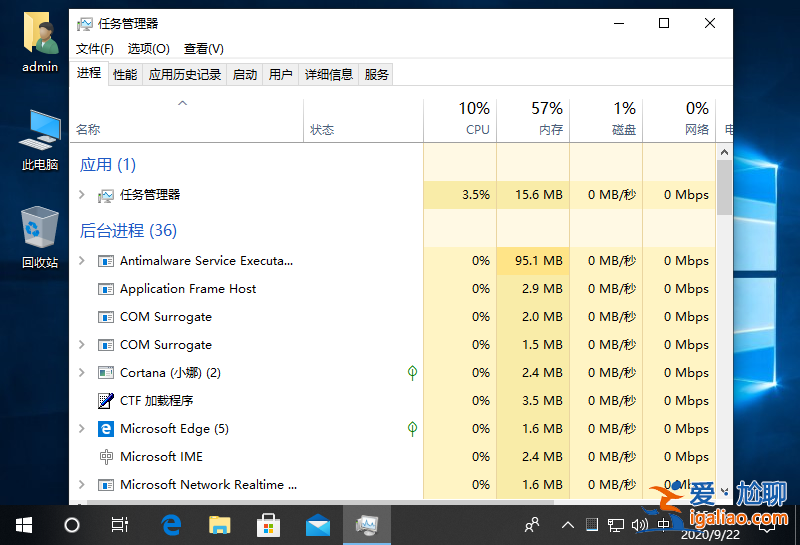
Task: Open File Explorer from the taskbar
Action: [219, 525]
